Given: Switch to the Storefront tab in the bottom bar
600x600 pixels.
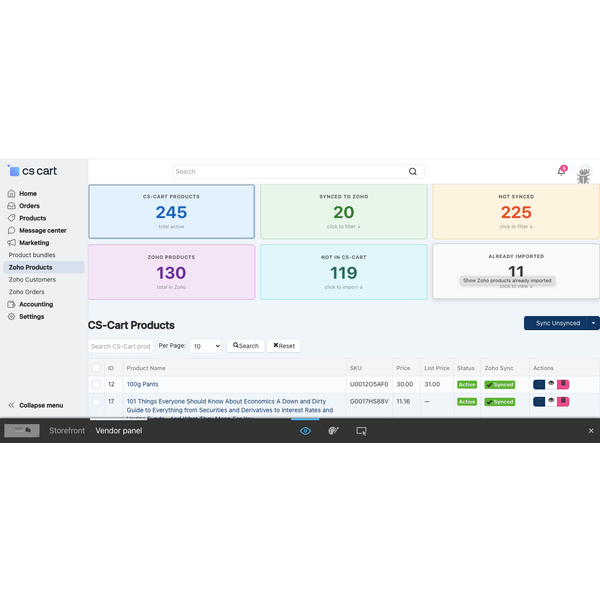Looking at the screenshot, I should coord(67,431).
